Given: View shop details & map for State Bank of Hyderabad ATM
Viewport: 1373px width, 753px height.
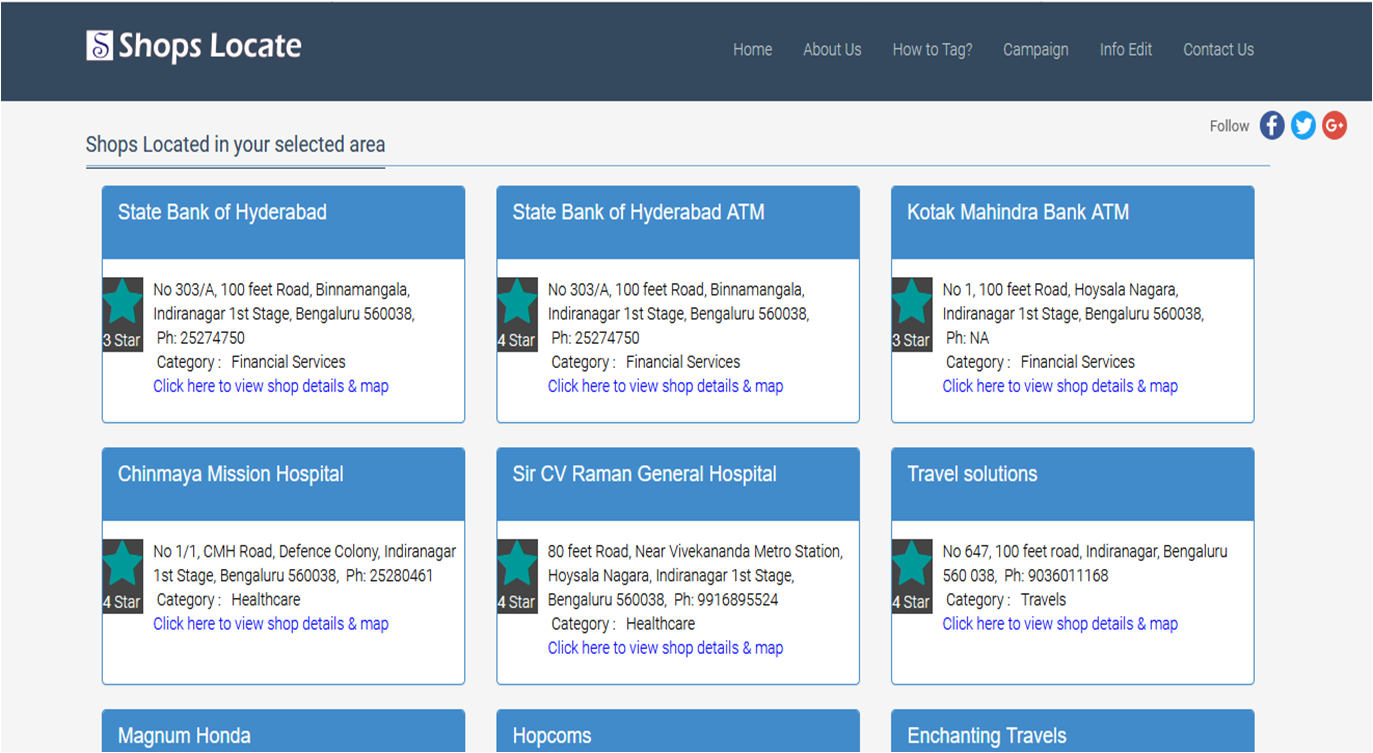Looking at the screenshot, I should coord(666,386).
